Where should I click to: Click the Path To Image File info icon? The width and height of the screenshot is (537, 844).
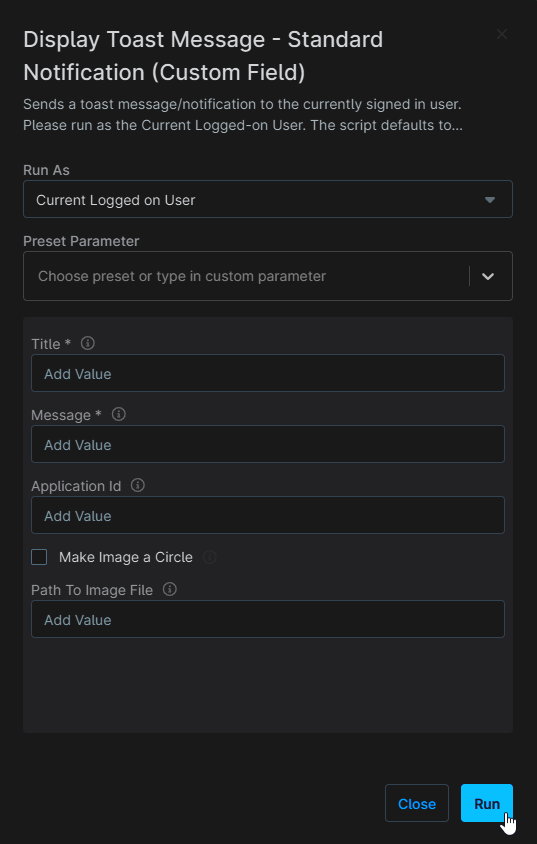tap(169, 589)
